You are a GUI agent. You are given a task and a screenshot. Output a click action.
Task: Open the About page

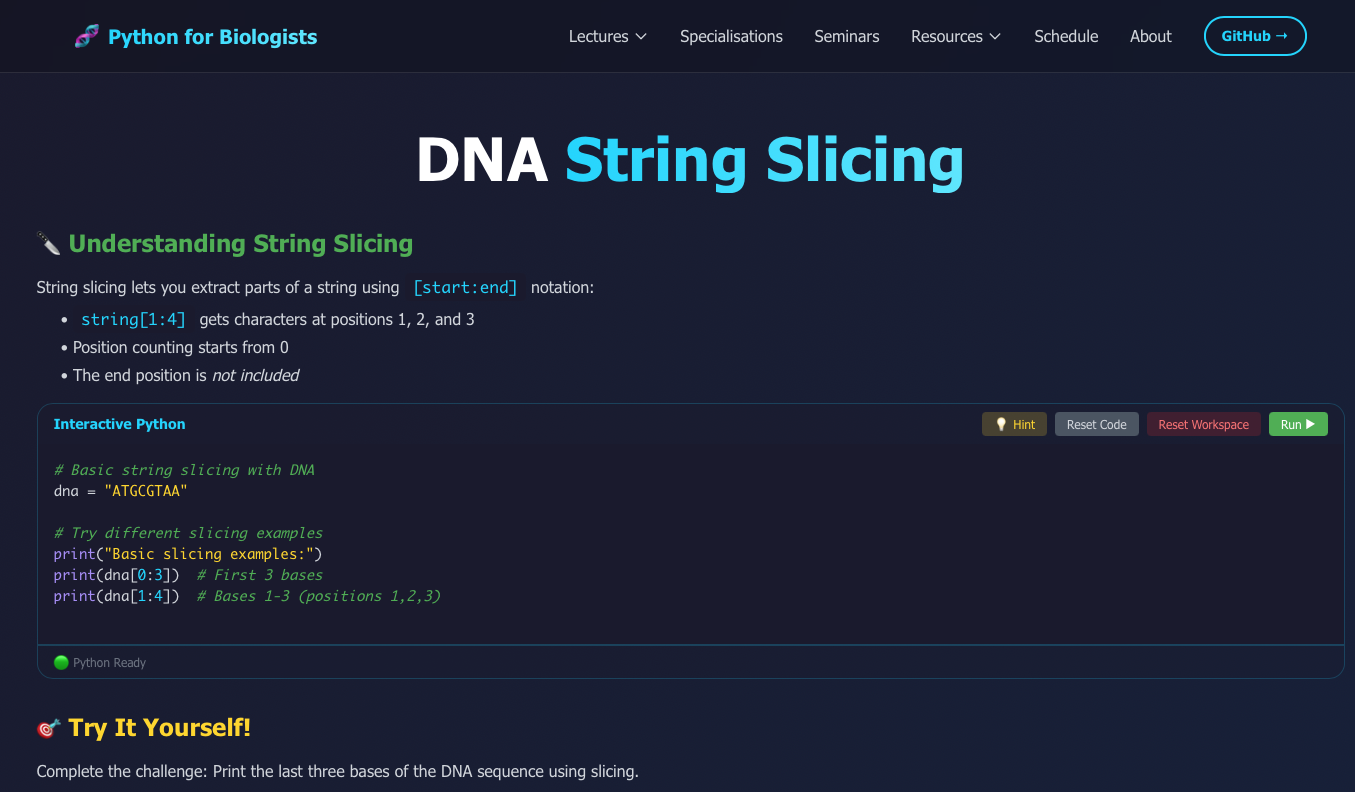point(1150,36)
